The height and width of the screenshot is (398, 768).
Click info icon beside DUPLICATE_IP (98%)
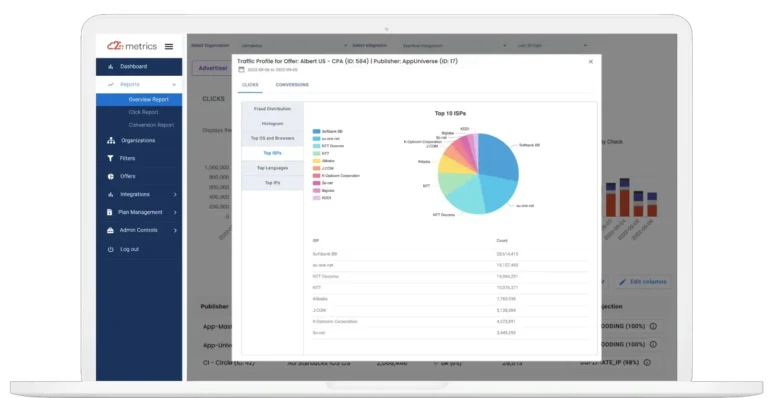pyautogui.click(x=647, y=363)
